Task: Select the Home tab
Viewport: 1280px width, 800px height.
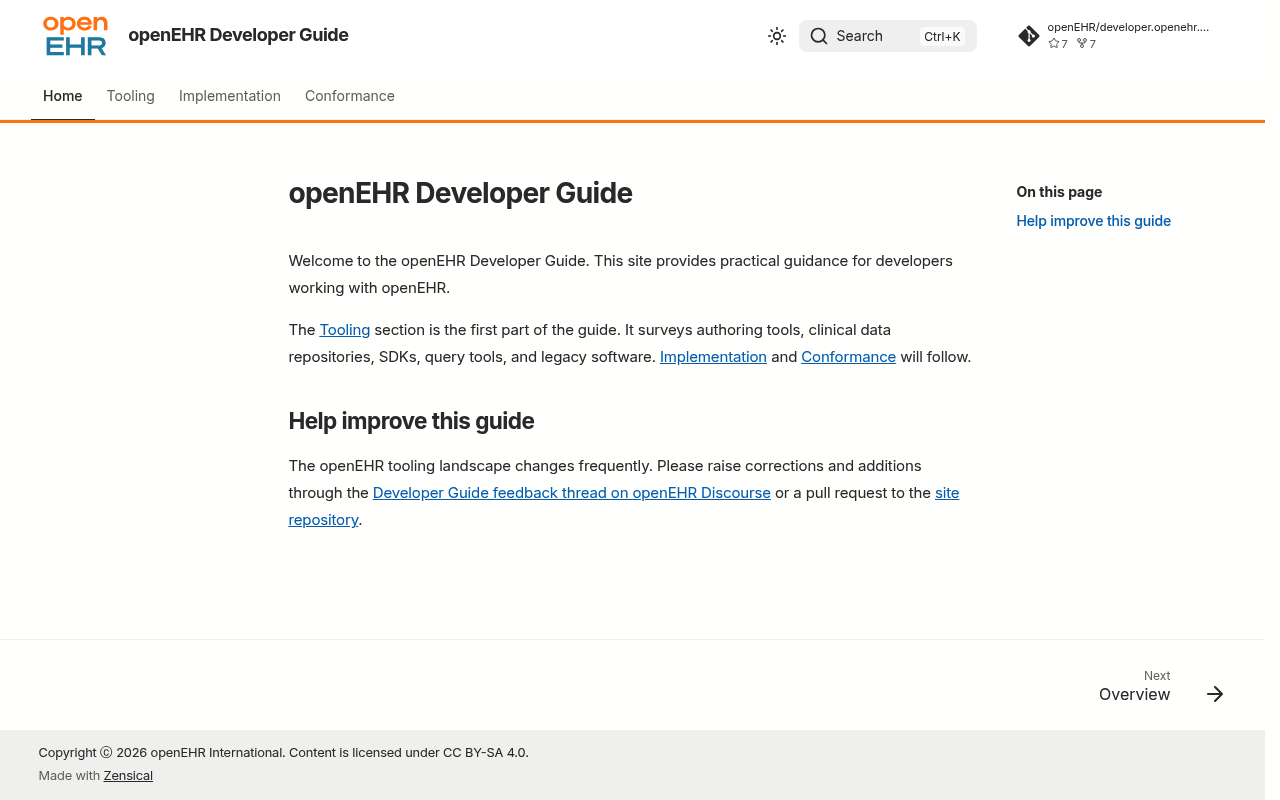Action: click(x=63, y=96)
